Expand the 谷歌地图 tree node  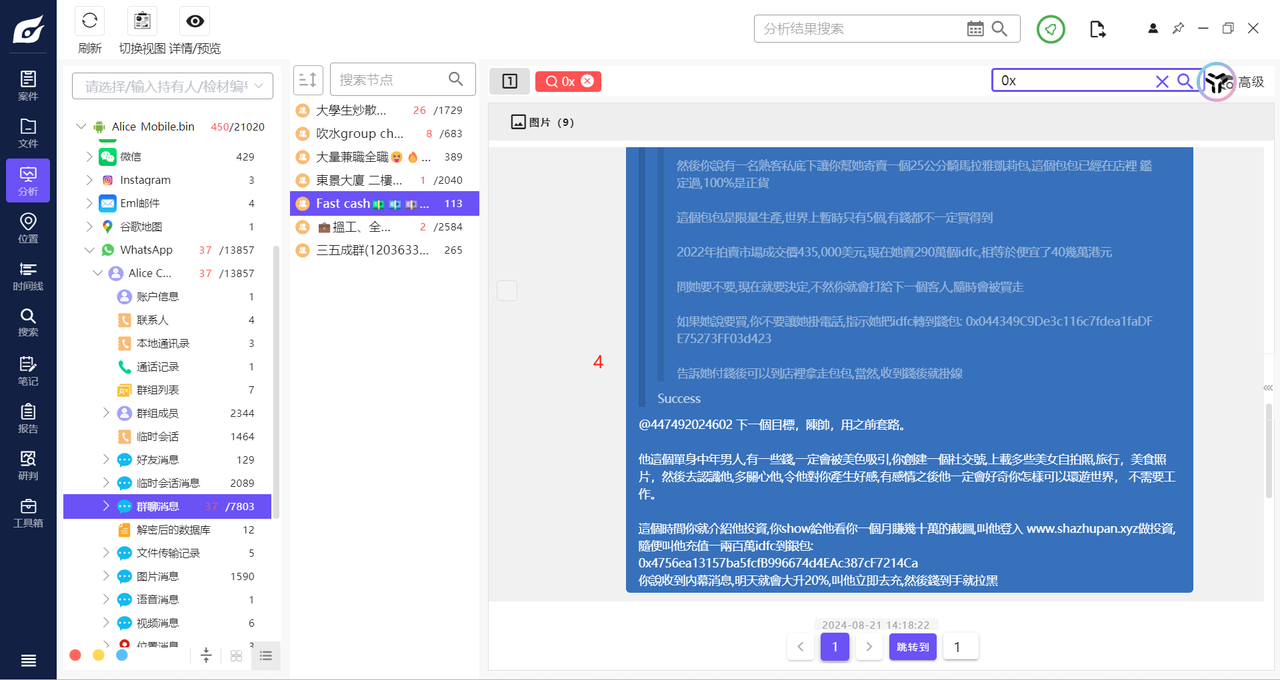point(90,227)
